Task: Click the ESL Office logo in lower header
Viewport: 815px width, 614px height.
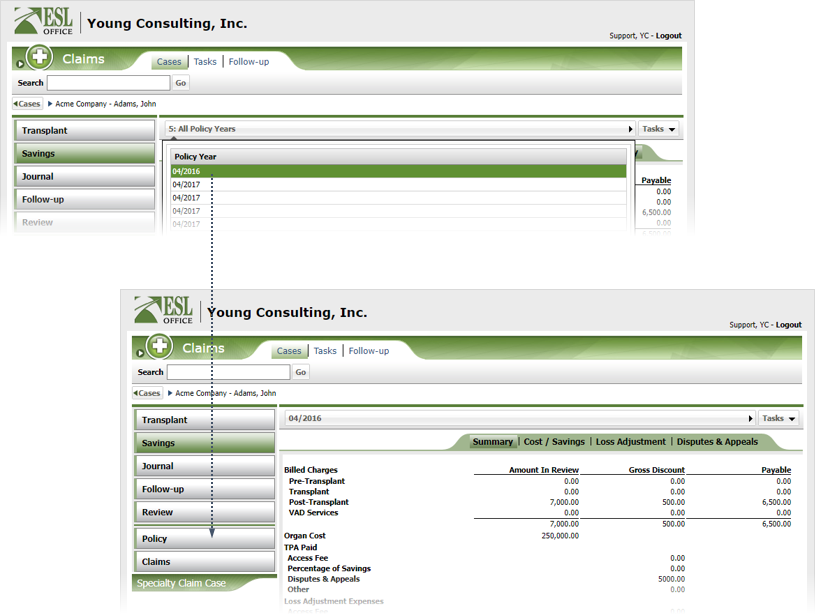Action: pyautogui.click(x=165, y=310)
